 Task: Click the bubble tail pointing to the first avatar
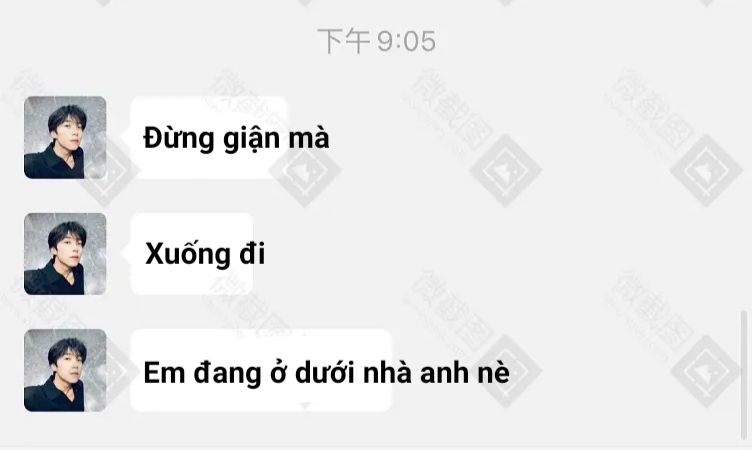(126, 138)
